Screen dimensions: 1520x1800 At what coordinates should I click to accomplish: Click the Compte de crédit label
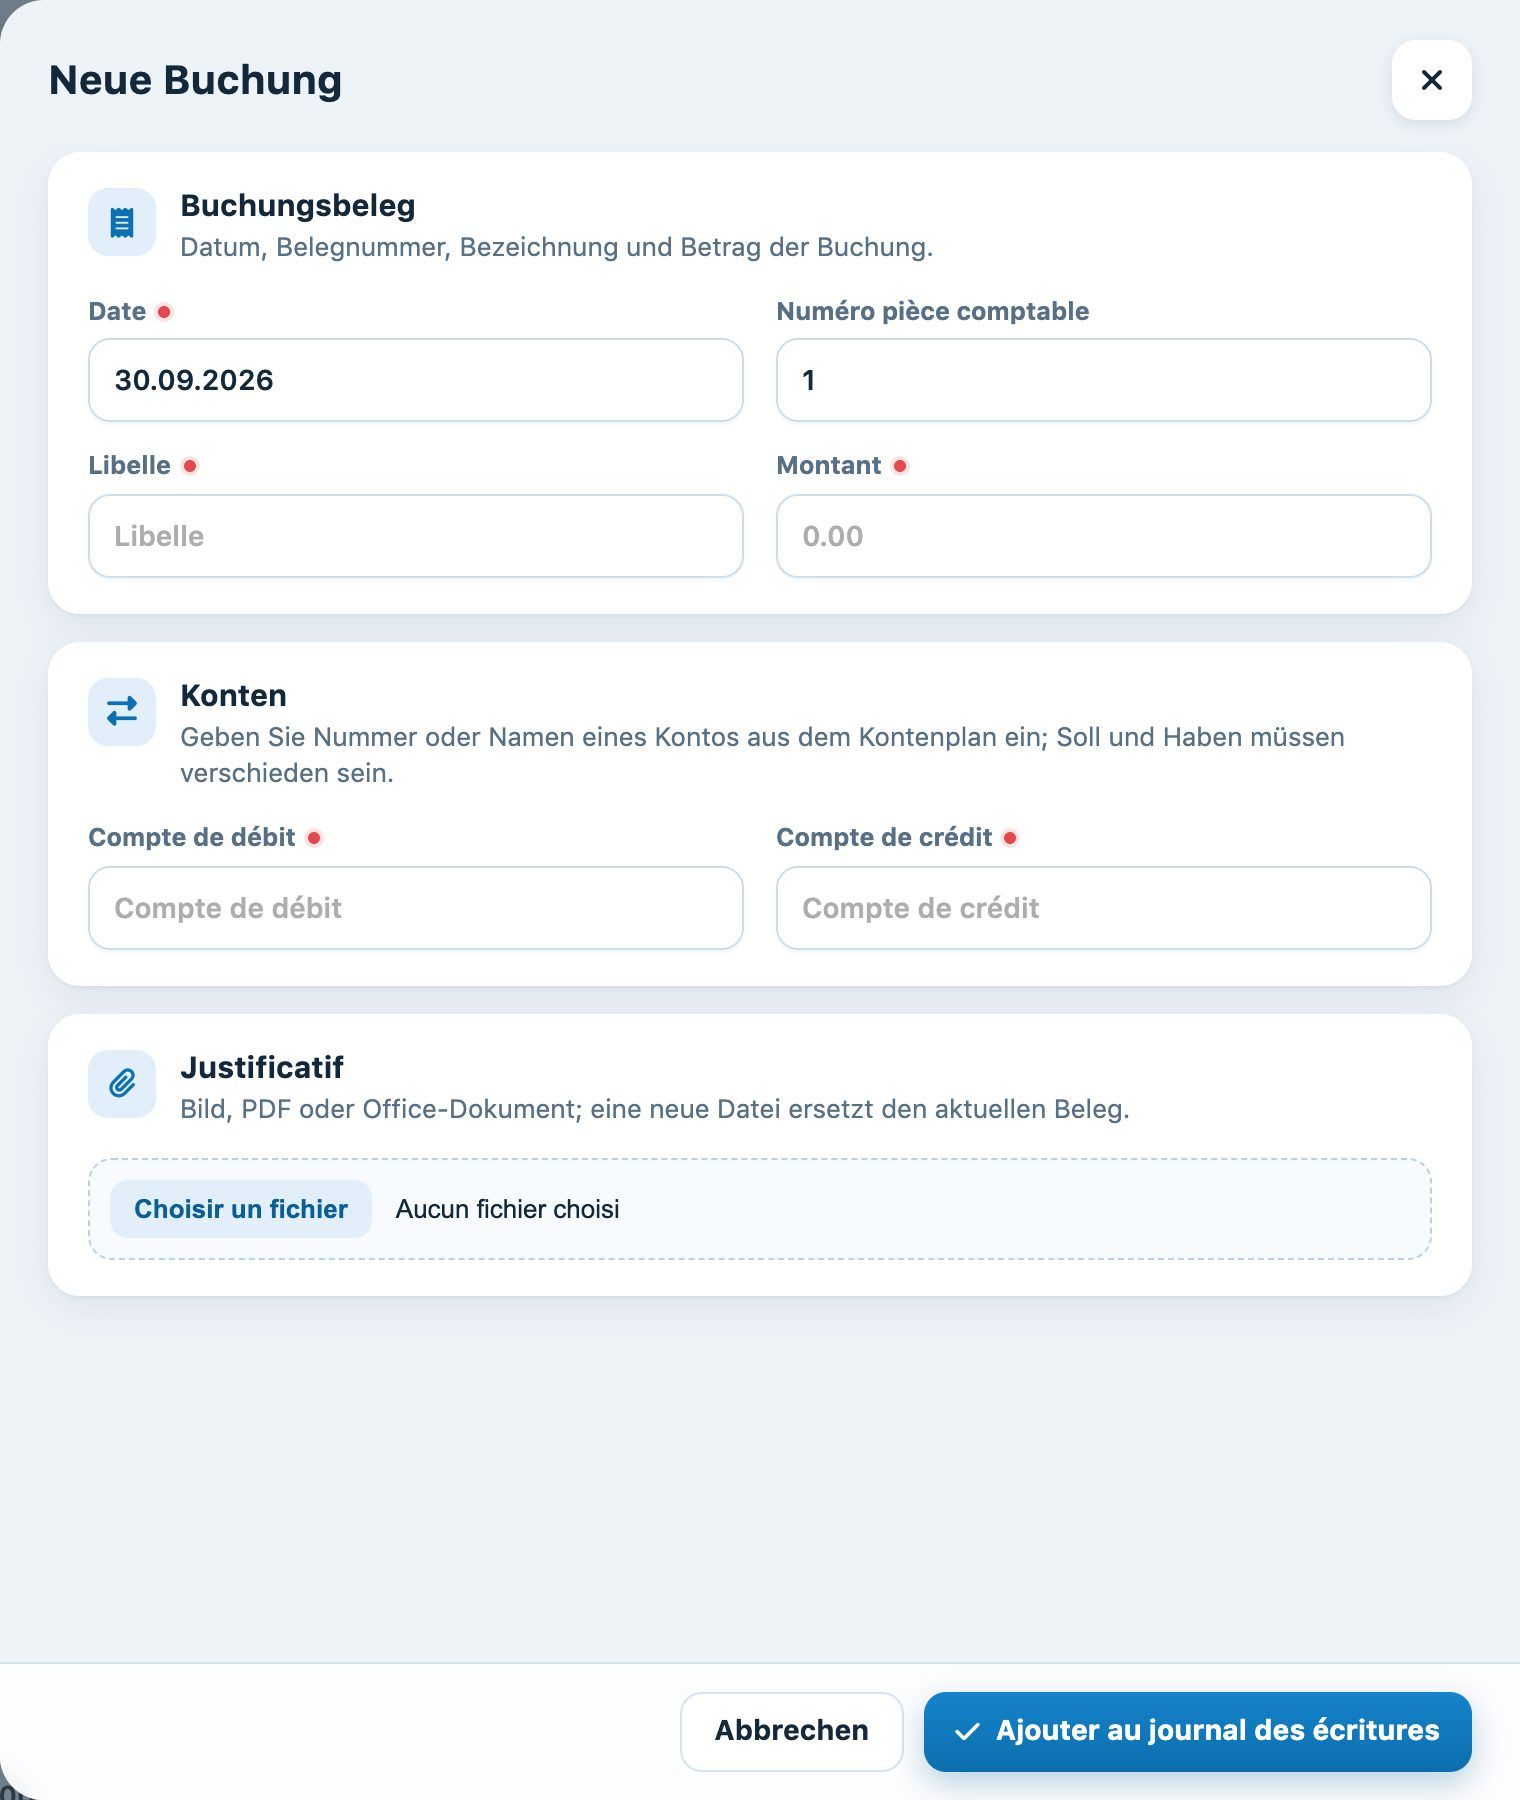tap(884, 837)
